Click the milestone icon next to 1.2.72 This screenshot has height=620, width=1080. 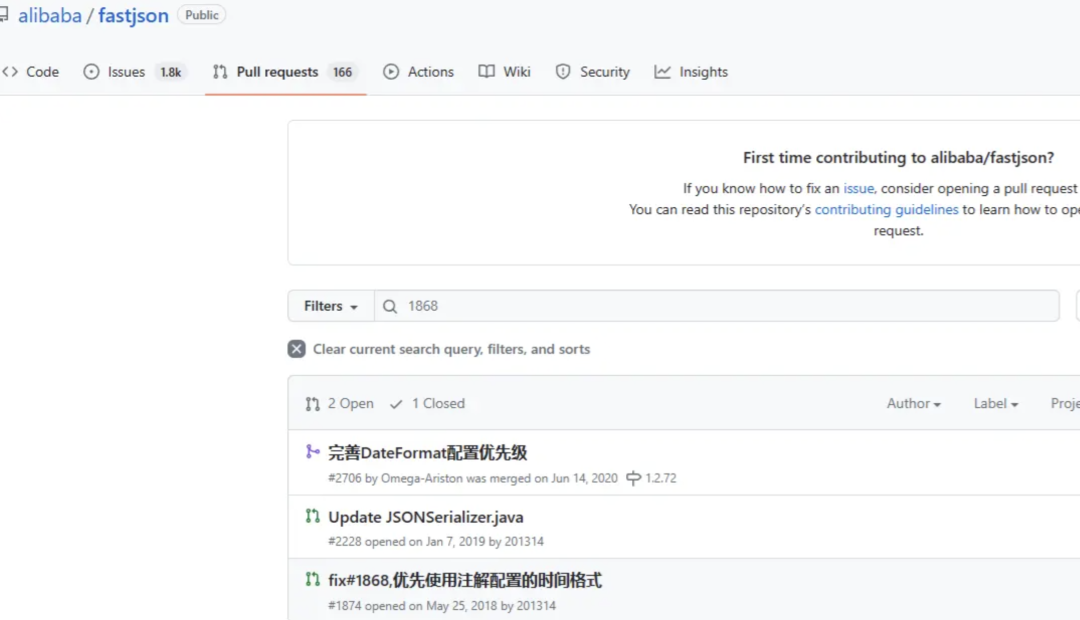tap(633, 478)
